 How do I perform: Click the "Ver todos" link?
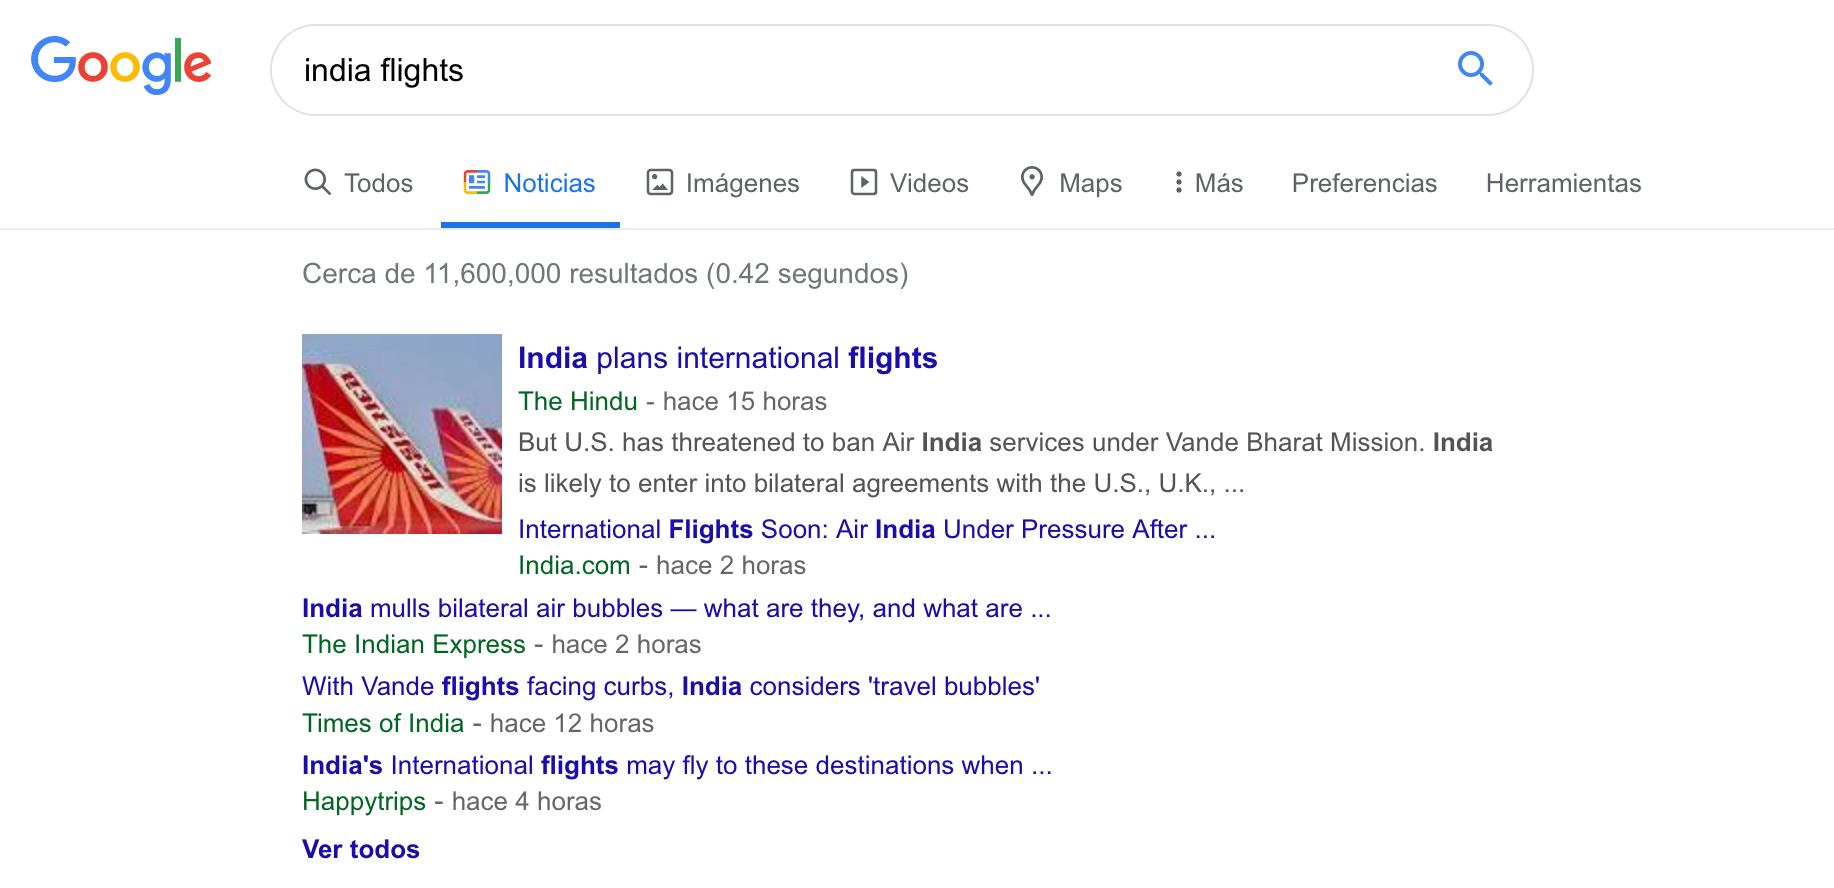[361, 849]
